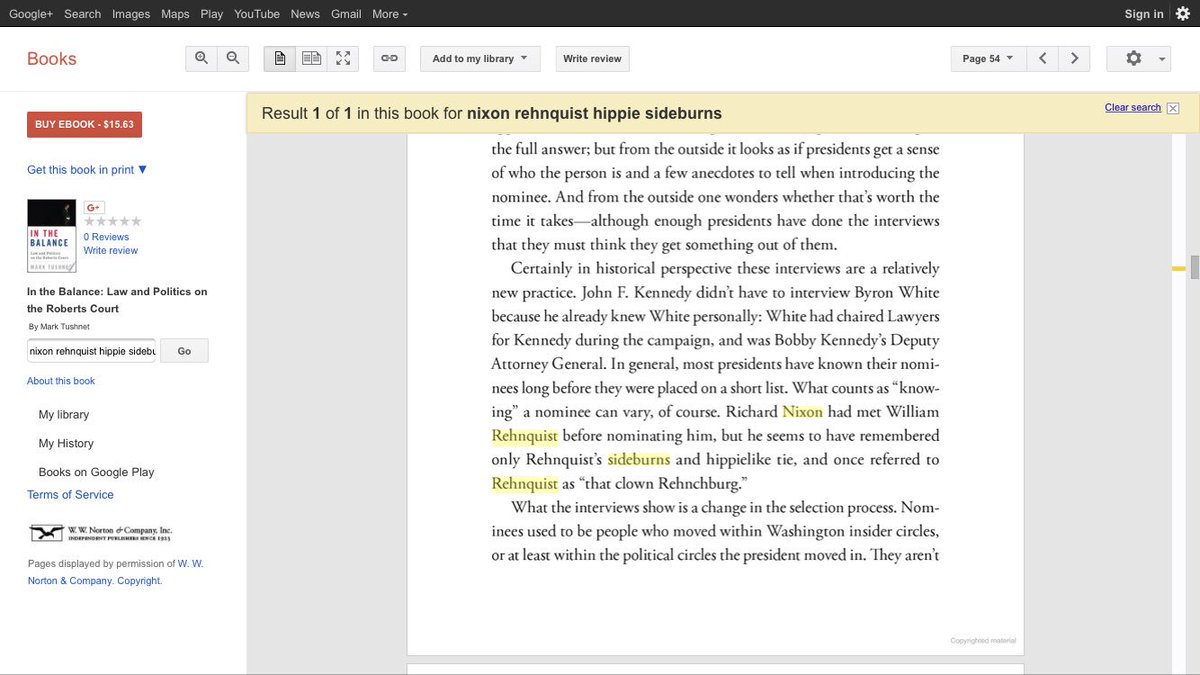The width and height of the screenshot is (1200, 675).
Task: Open Add to my library dropdown
Action: click(480, 59)
